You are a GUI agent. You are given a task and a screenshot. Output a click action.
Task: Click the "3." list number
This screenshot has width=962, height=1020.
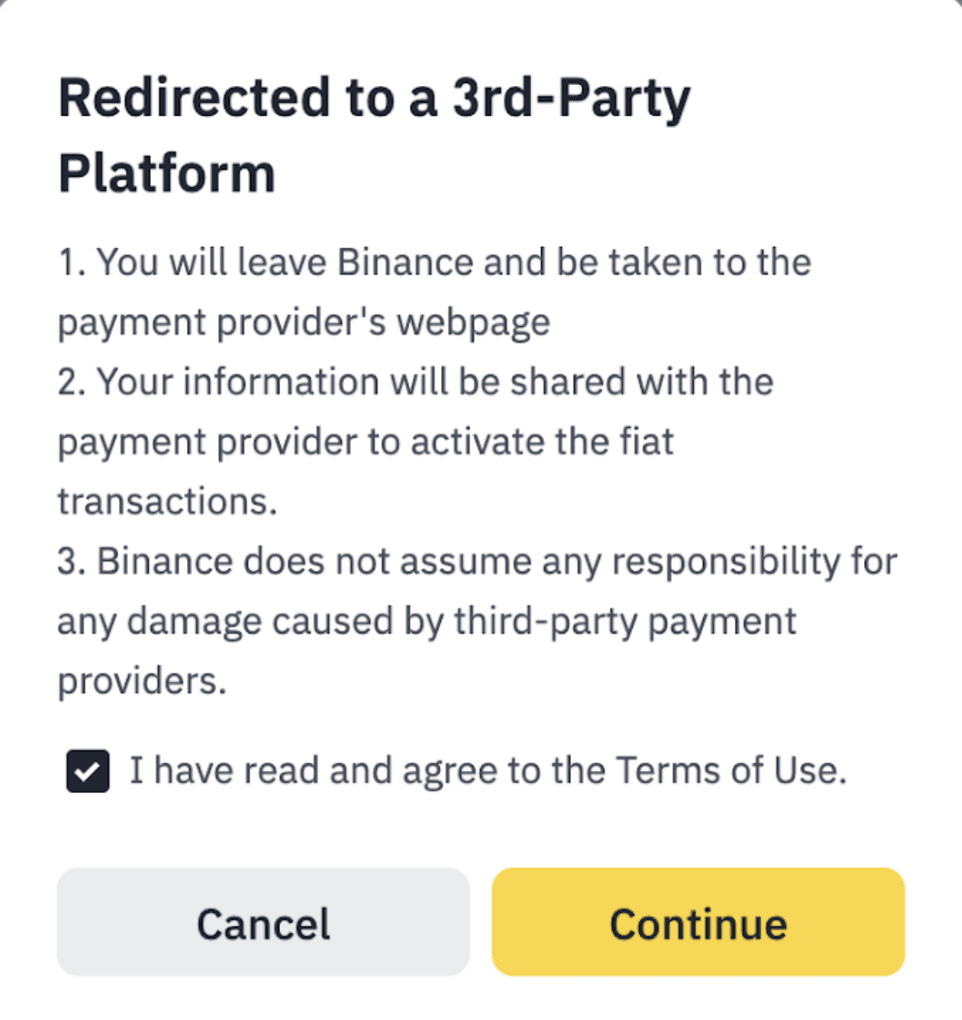coord(72,561)
